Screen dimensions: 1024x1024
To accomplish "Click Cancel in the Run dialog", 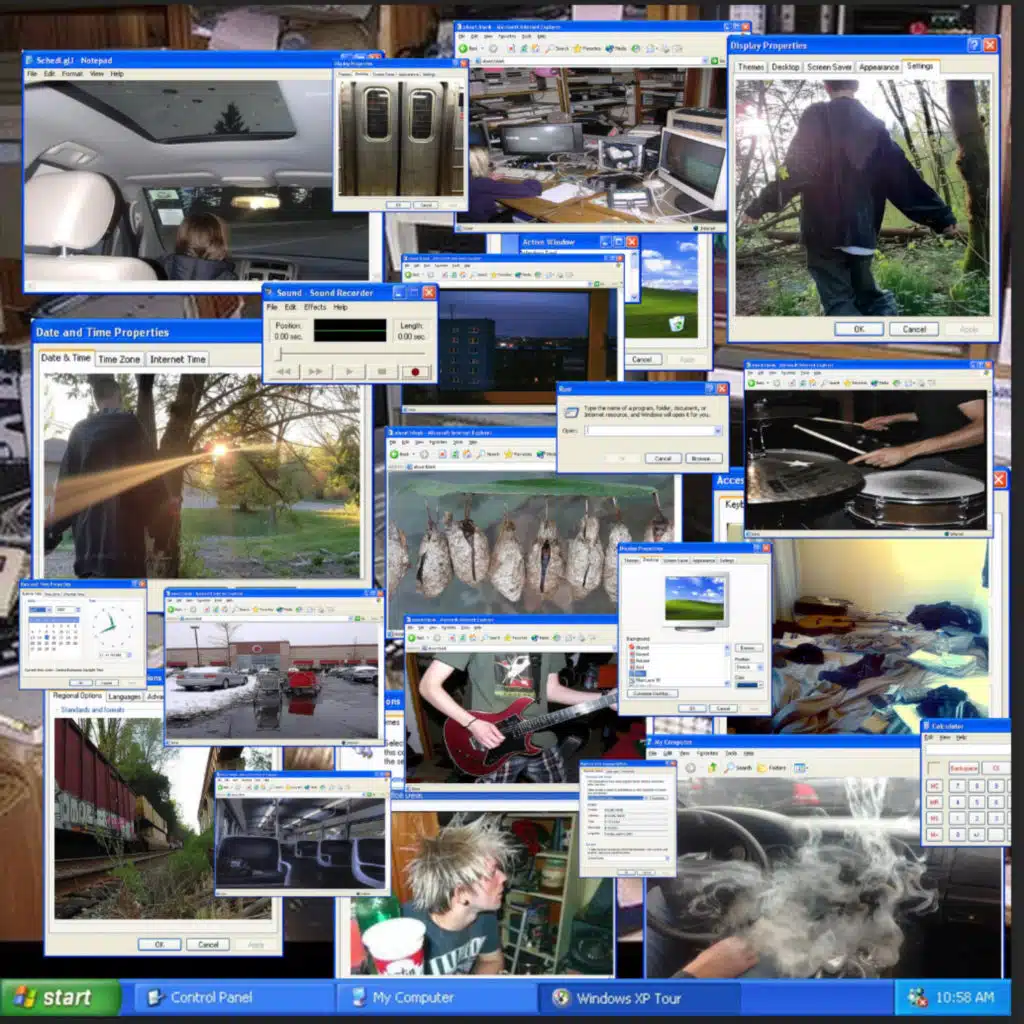I will pyautogui.click(x=663, y=458).
